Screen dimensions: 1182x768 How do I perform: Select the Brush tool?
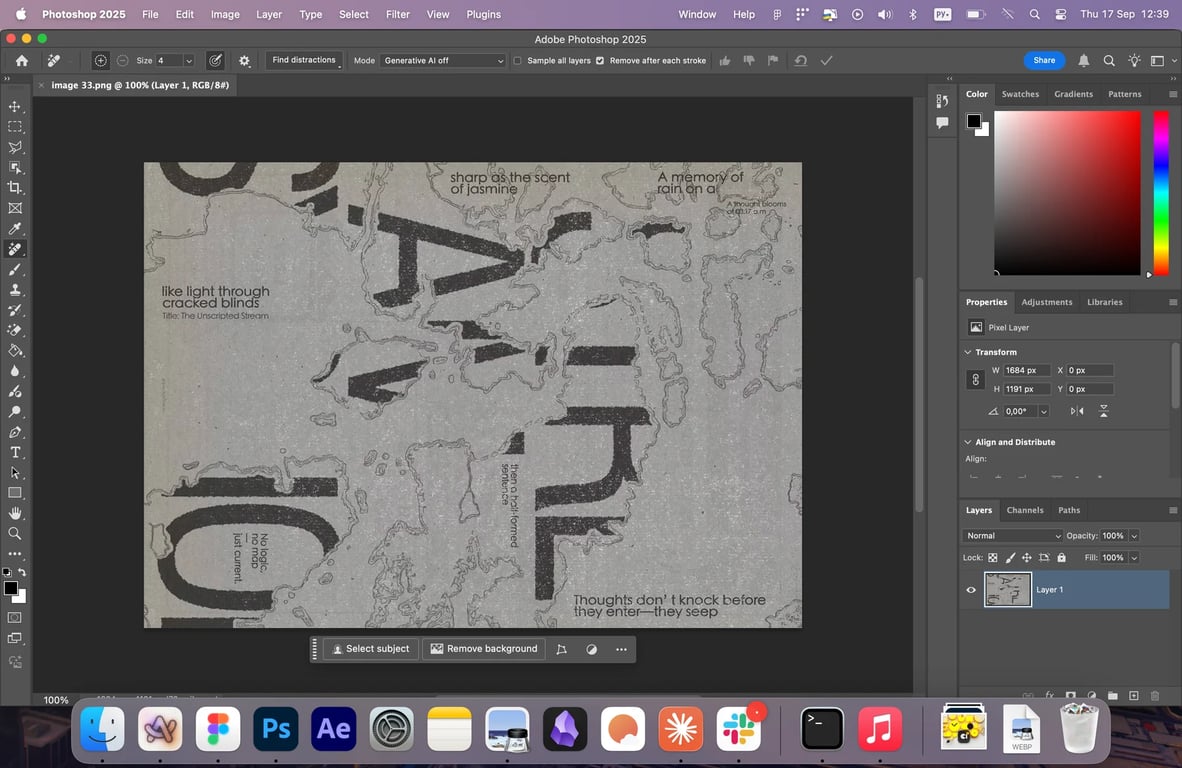[14, 269]
